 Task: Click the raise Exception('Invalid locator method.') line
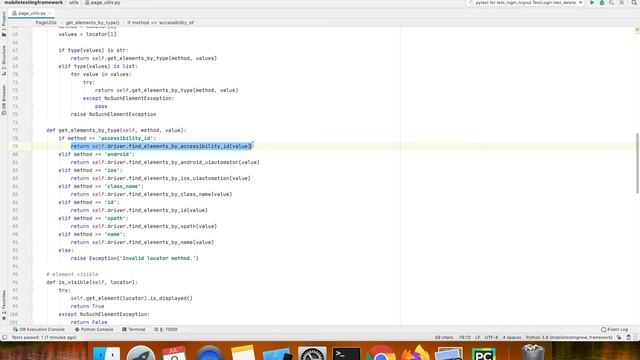(x=134, y=258)
